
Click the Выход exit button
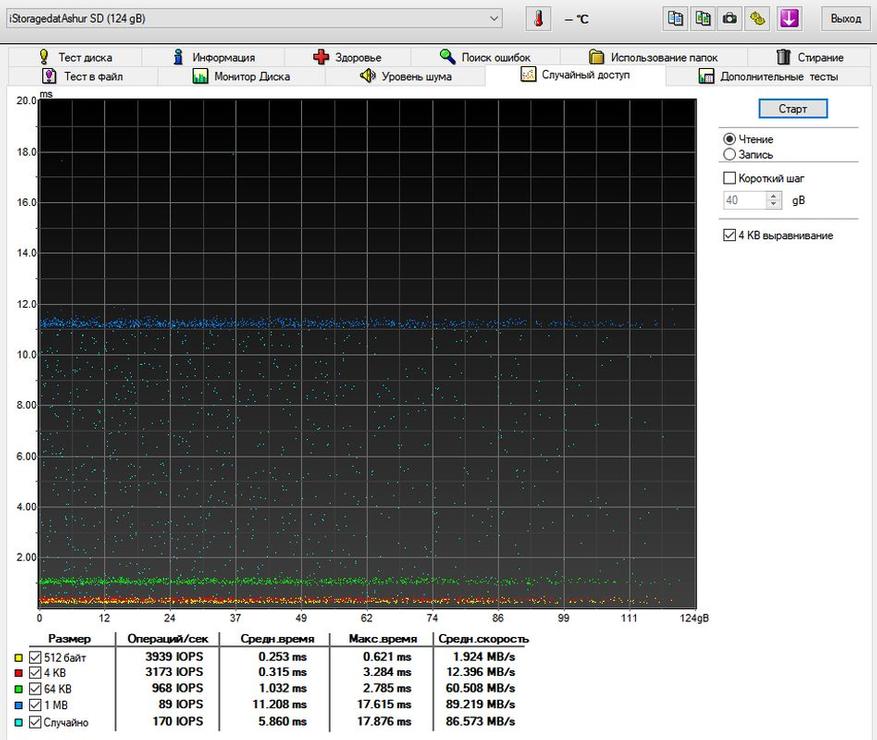click(845, 19)
